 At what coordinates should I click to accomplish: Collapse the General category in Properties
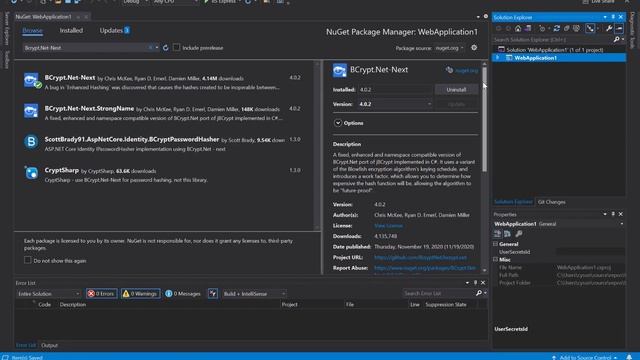pyautogui.click(x=495, y=244)
